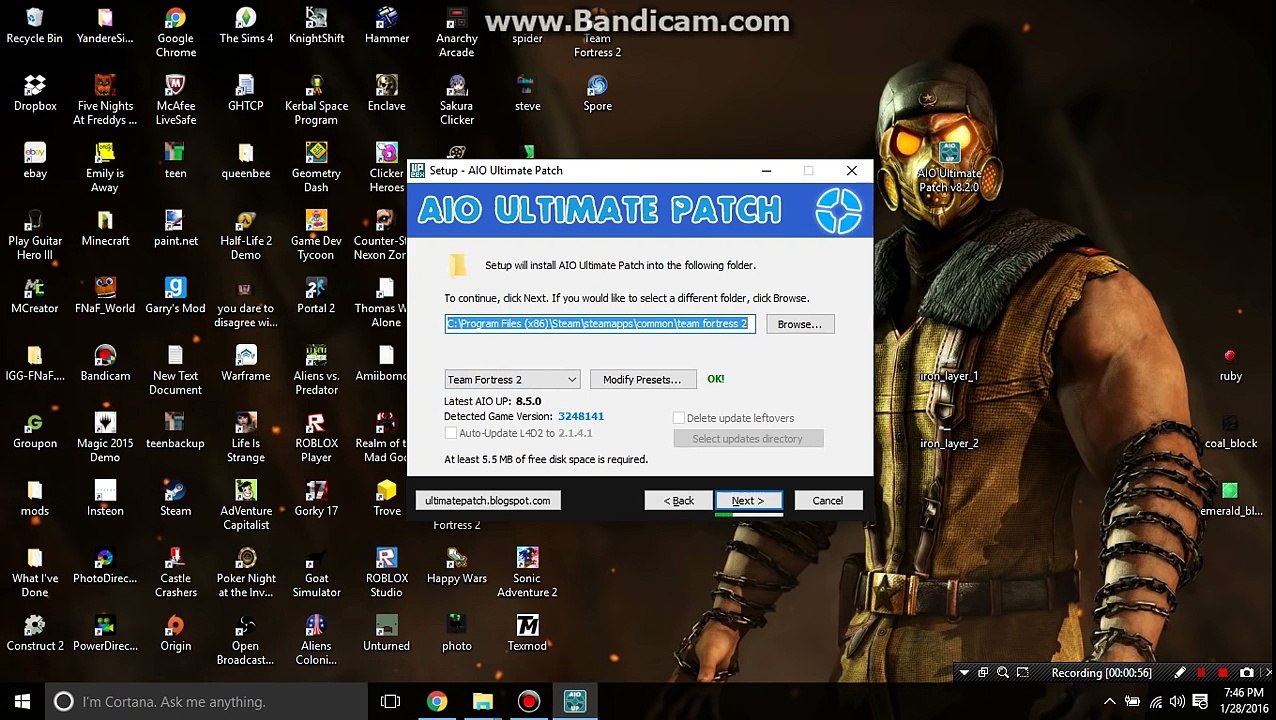1276x720 pixels.
Task: Select the Steam desktop icon
Action: point(175,499)
